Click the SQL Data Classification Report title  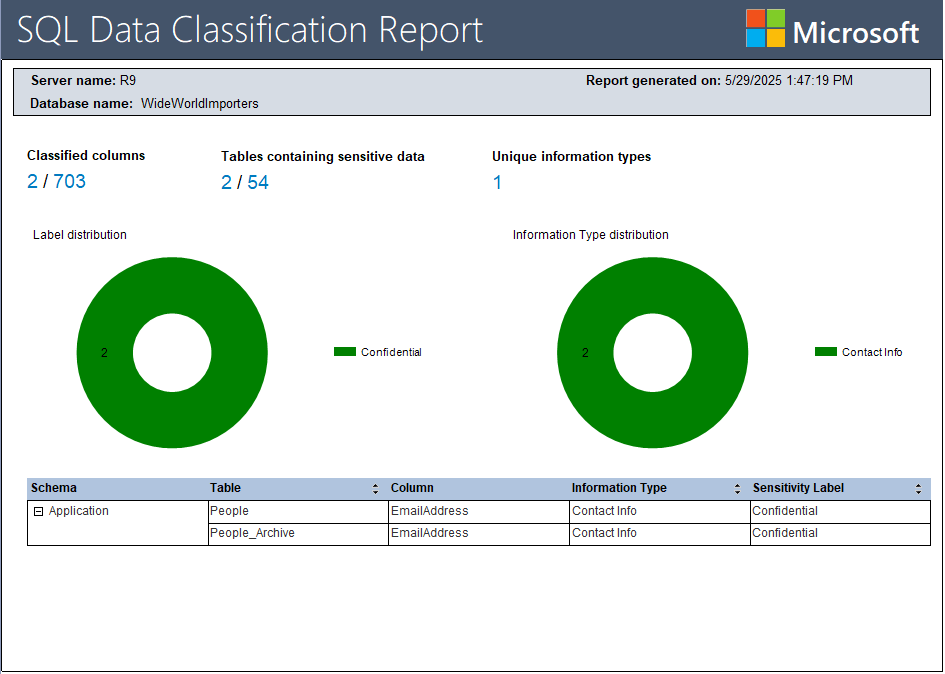250,30
